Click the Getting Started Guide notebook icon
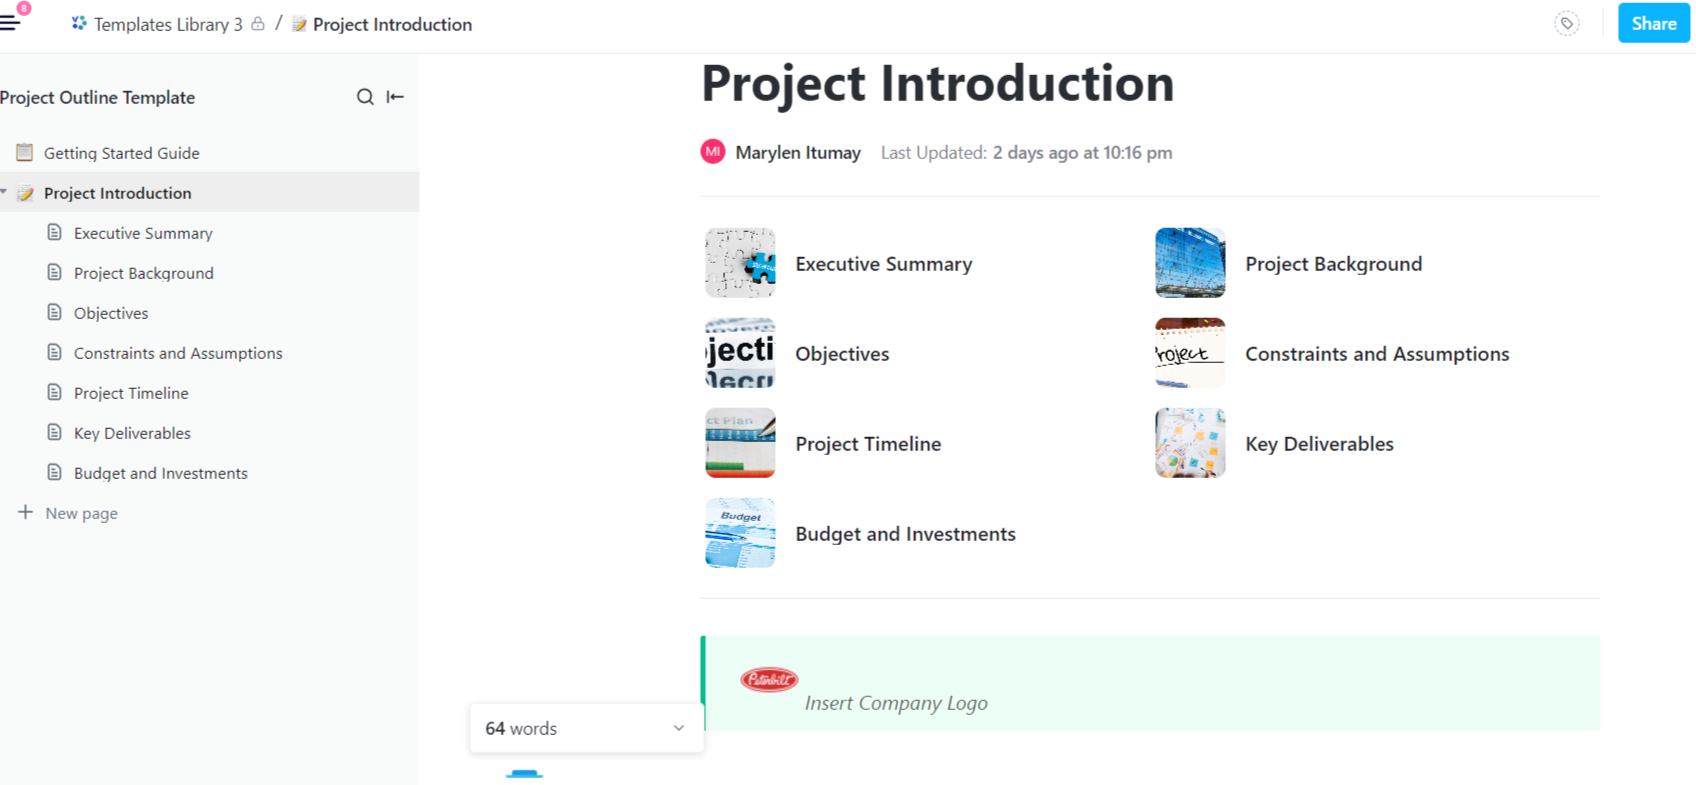The image size is (1696, 785). 25,152
